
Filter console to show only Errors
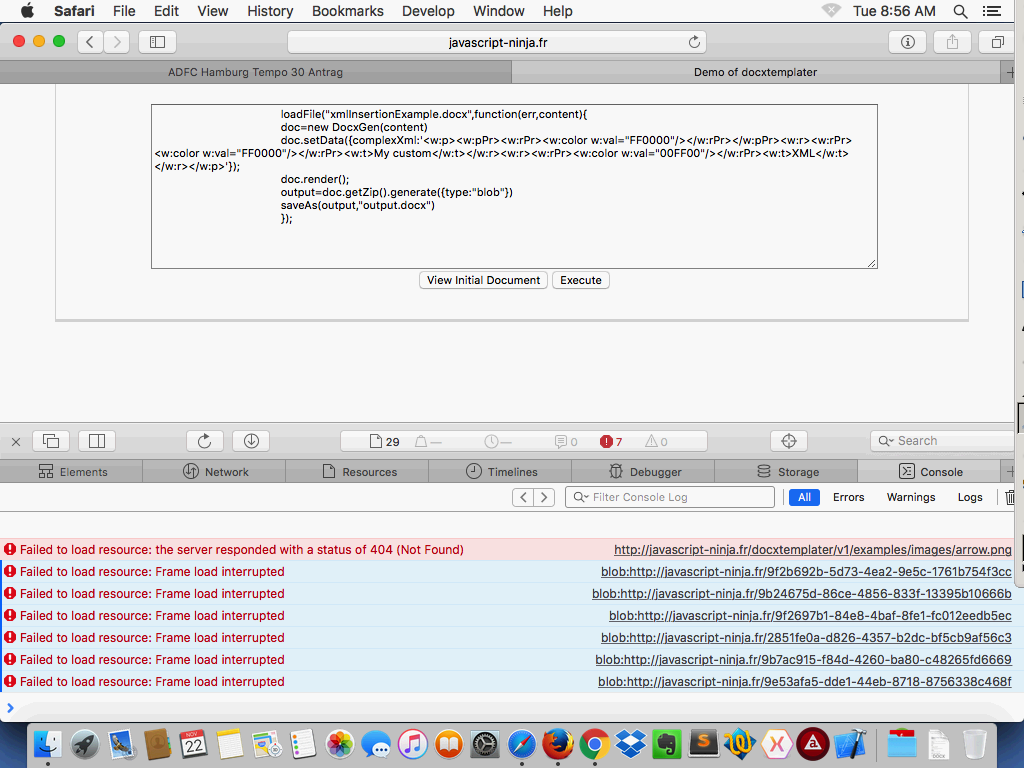click(848, 496)
